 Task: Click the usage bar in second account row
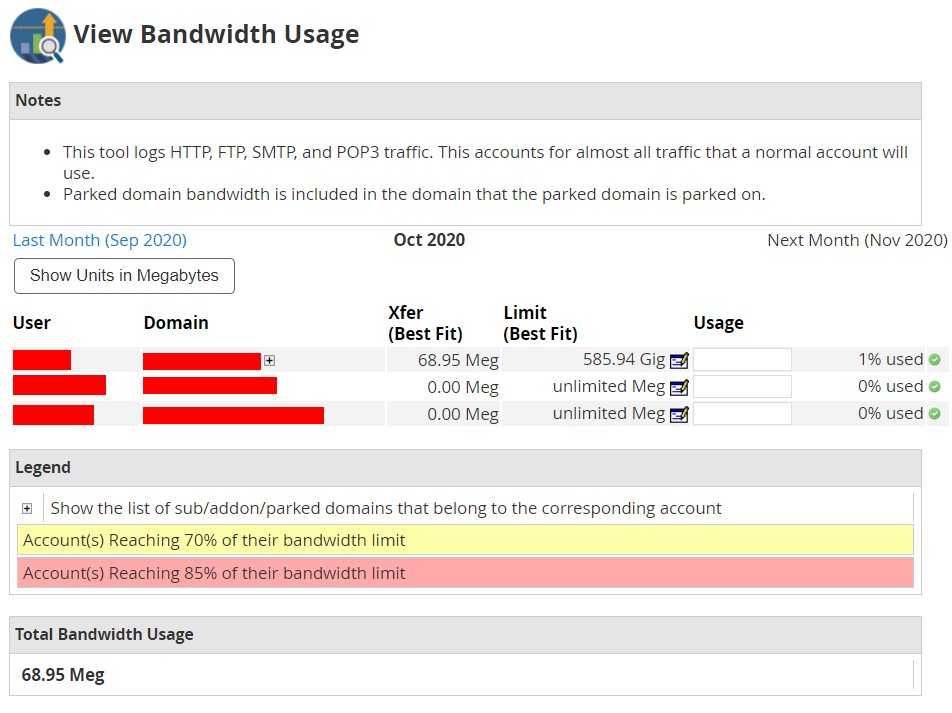tap(742, 387)
